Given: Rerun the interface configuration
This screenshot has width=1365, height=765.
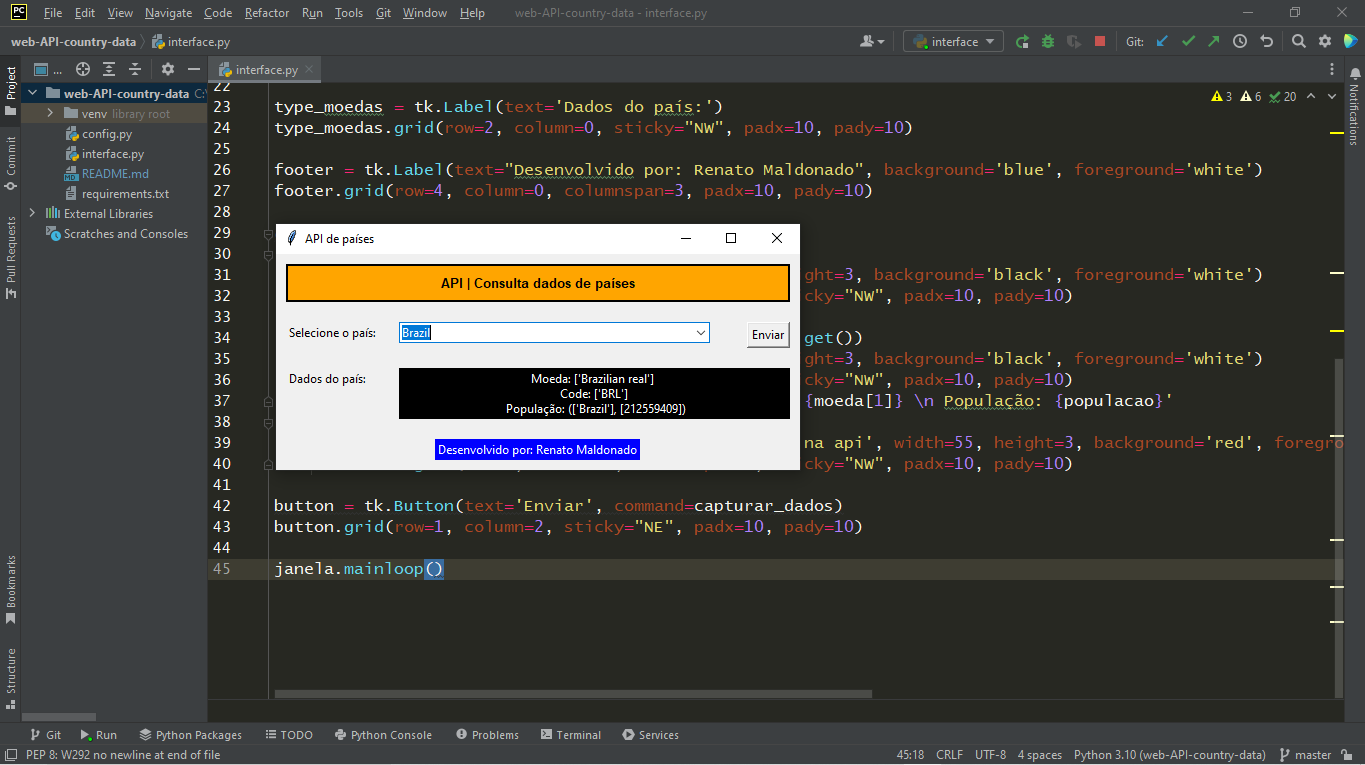Looking at the screenshot, I should [1022, 42].
